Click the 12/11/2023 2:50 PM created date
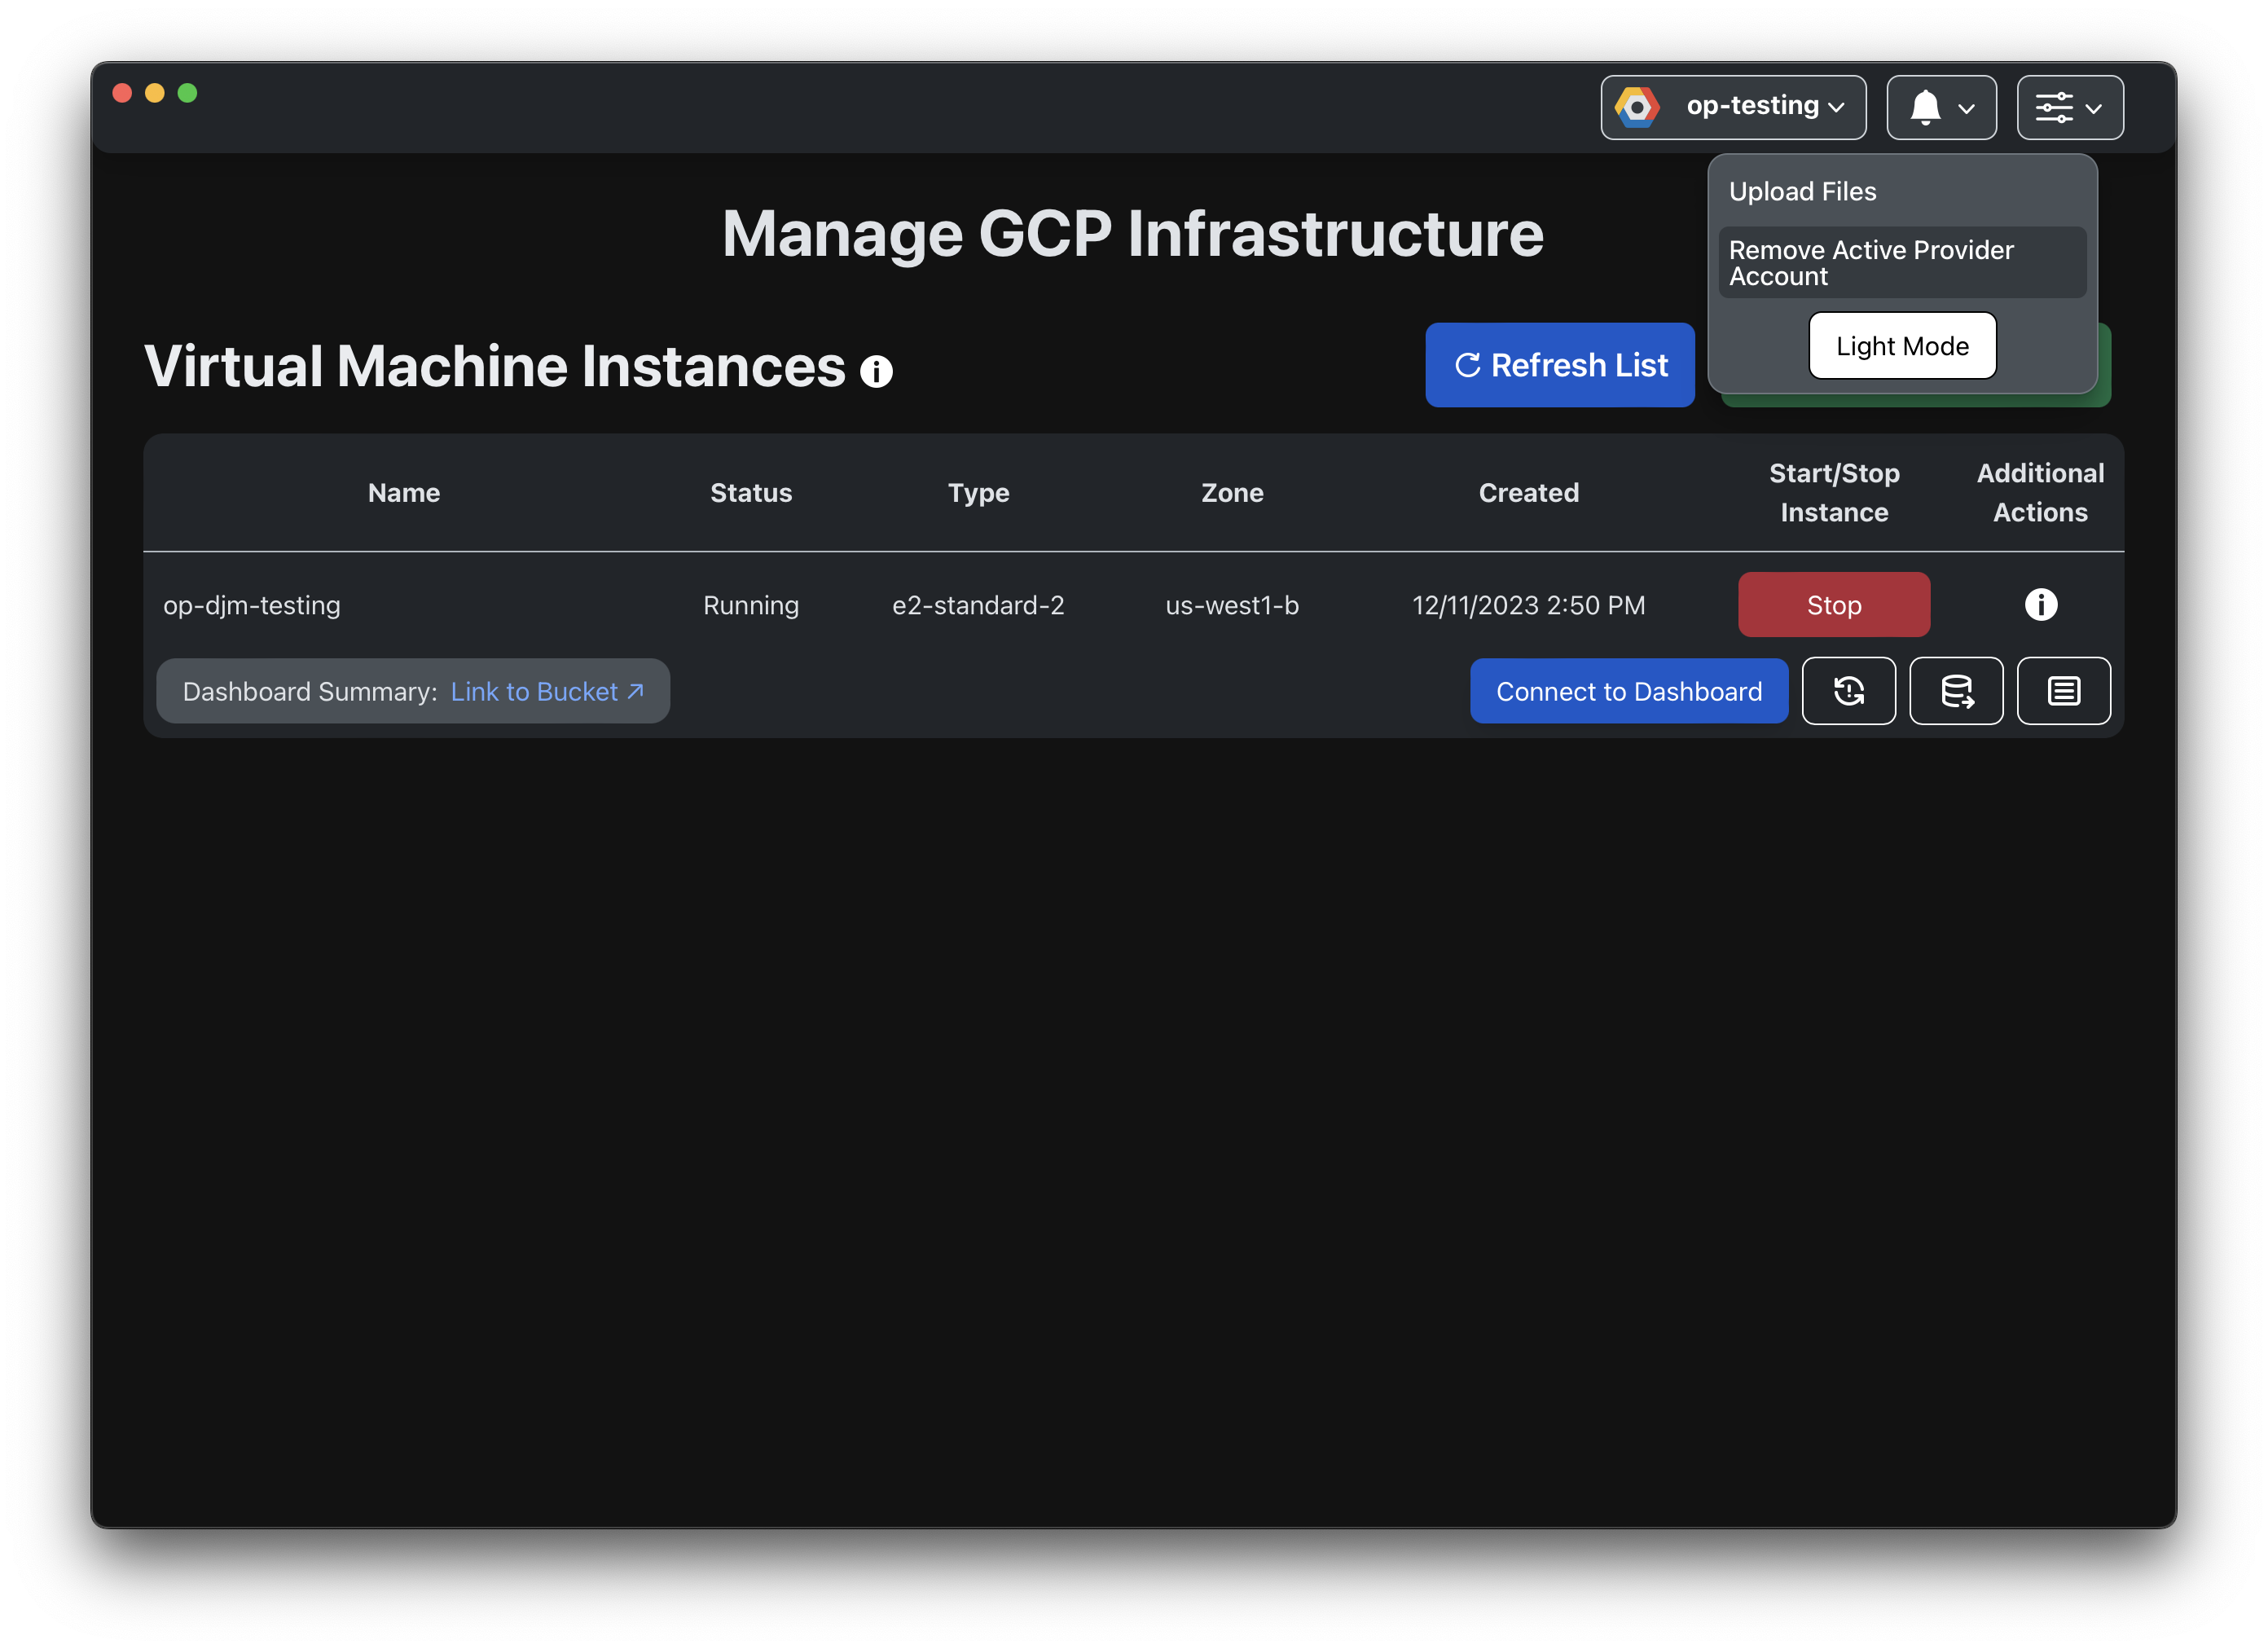 [1528, 606]
